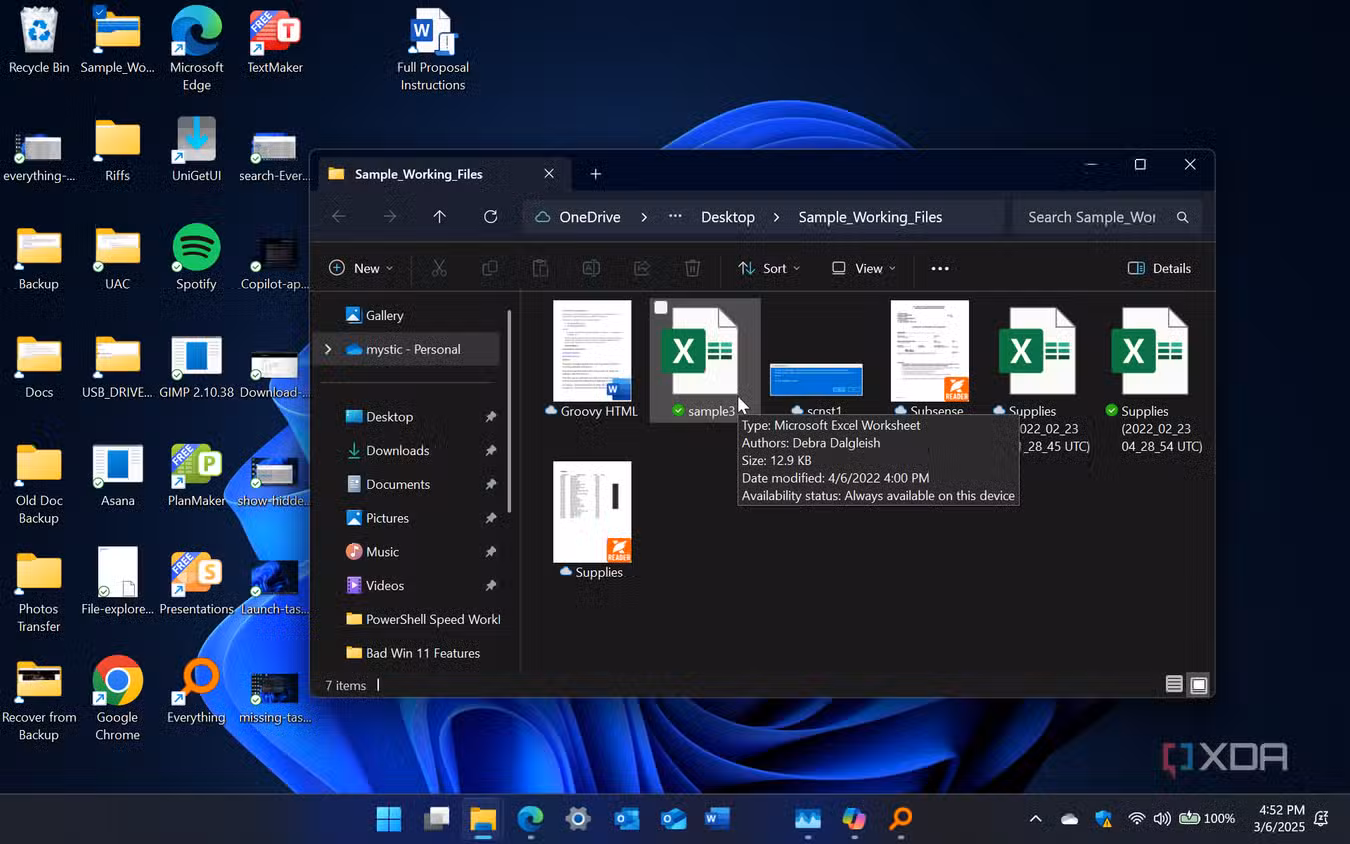Create a new item with the New button
The image size is (1350, 844).
tap(360, 268)
